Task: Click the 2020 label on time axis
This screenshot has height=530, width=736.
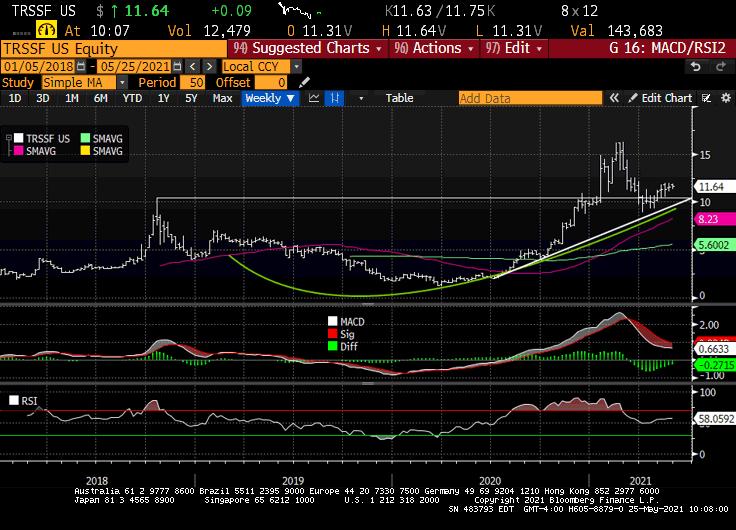Action: tap(490, 481)
